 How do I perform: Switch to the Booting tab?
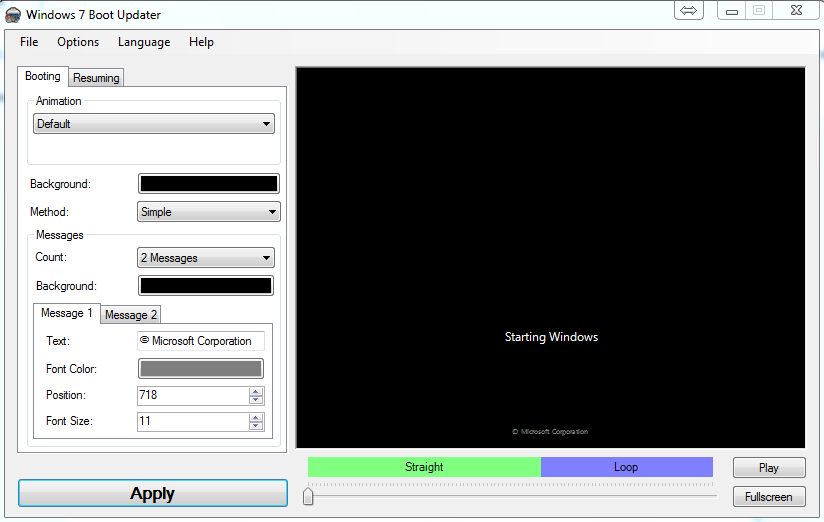(43, 76)
